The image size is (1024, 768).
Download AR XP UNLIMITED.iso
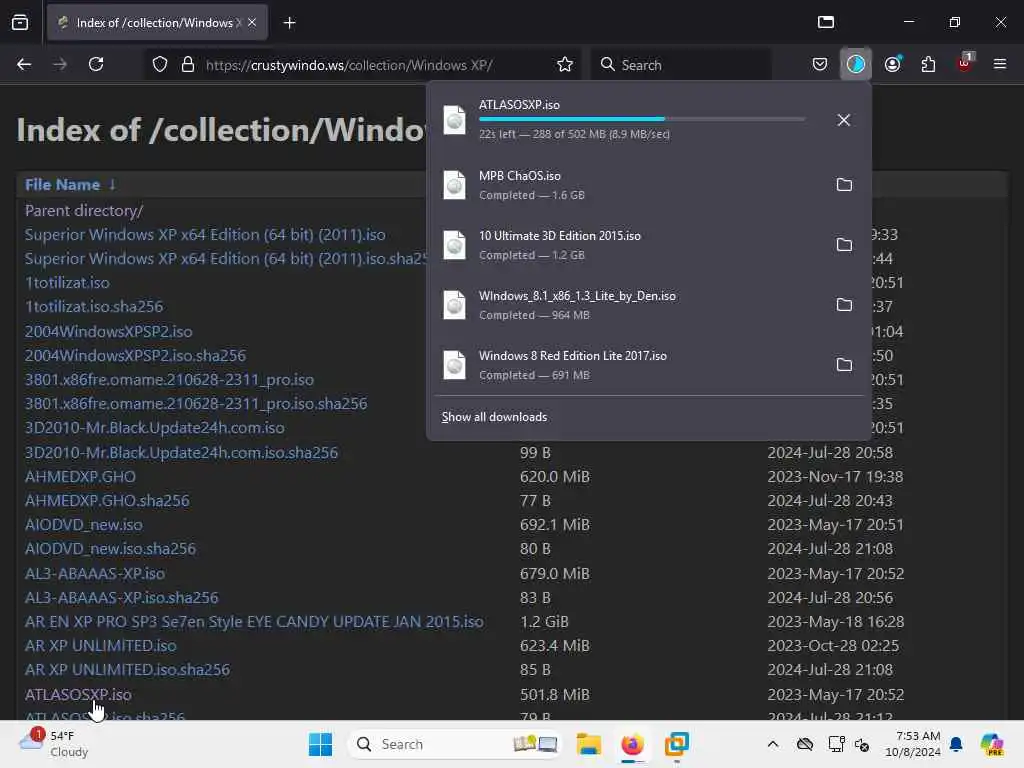click(x=101, y=645)
